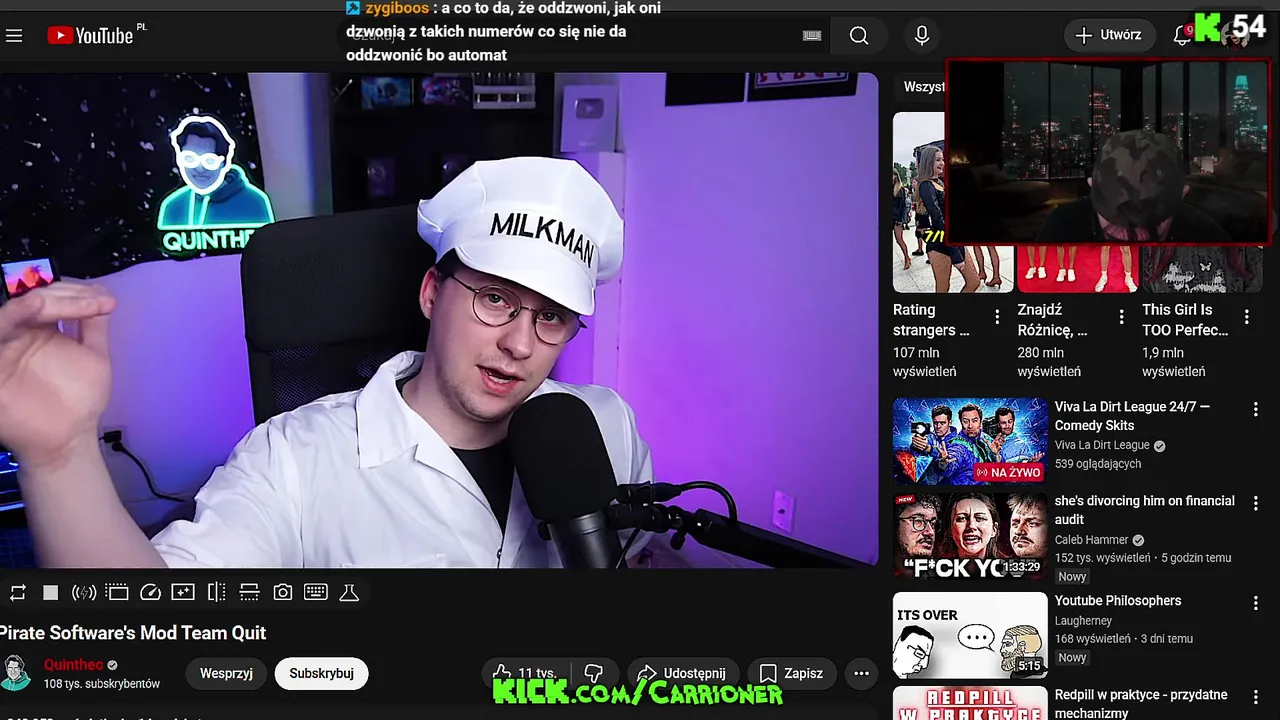Image resolution: width=1280 pixels, height=720 pixels.
Task: Open she's divorcing him on financial audit
Action: tap(1144, 510)
